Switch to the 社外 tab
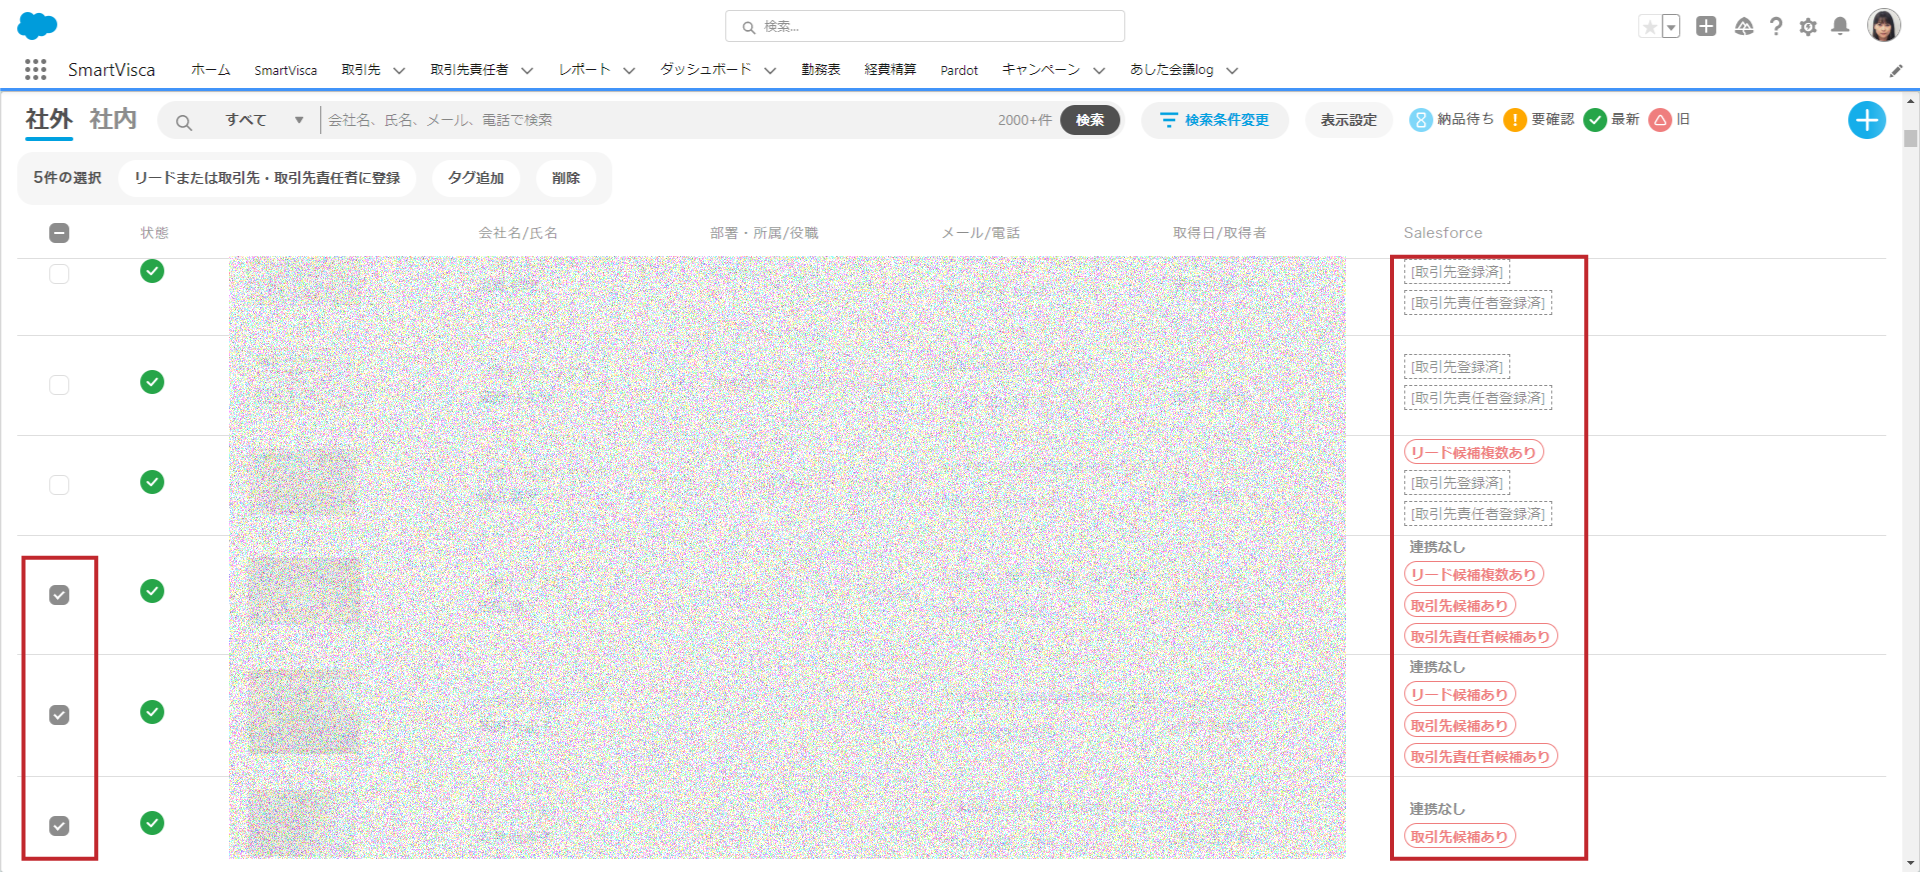The width and height of the screenshot is (1920, 872). point(49,120)
